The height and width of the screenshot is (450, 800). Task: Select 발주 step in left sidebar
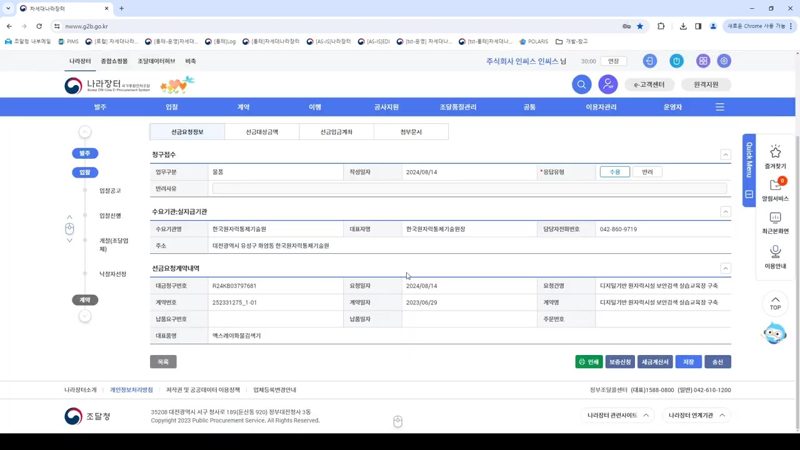coord(85,153)
